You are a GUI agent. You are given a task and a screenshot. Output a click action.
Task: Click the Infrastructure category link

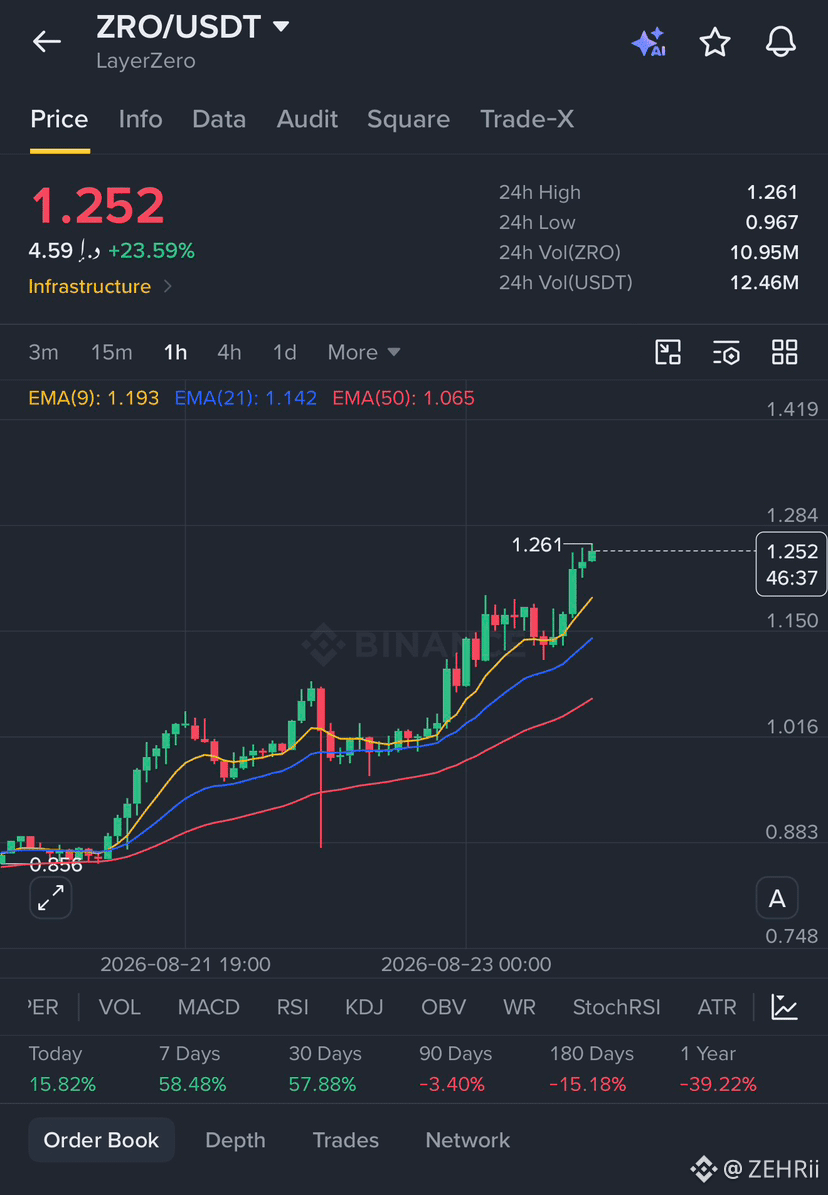(x=89, y=287)
